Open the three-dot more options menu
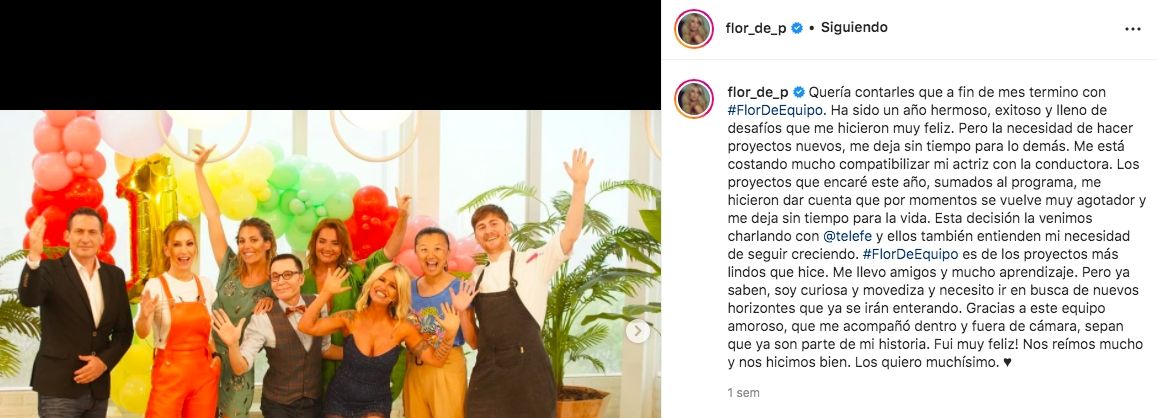Viewport: 1157px width, 418px height. (1133, 29)
